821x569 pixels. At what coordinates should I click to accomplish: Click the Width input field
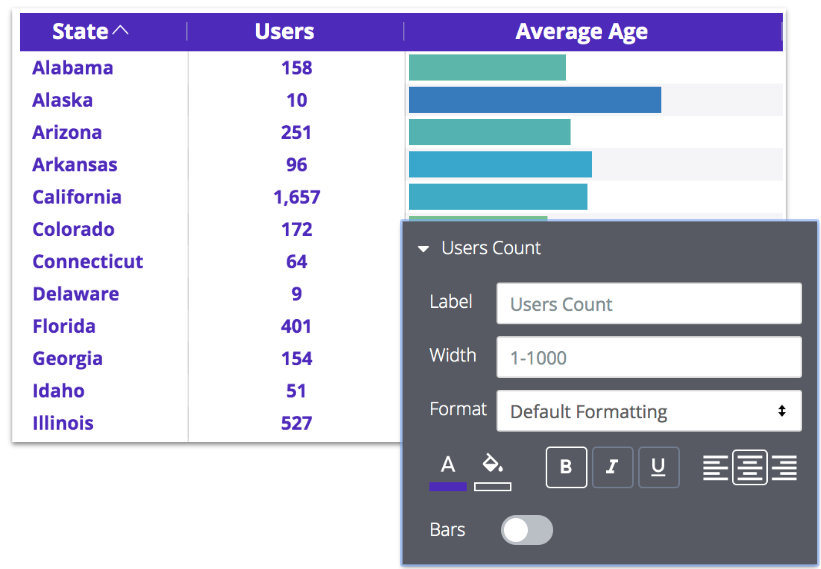click(x=648, y=357)
